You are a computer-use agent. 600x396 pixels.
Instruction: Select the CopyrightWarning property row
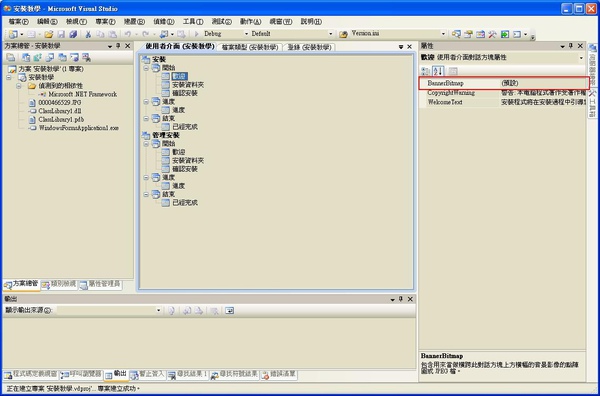(502, 93)
